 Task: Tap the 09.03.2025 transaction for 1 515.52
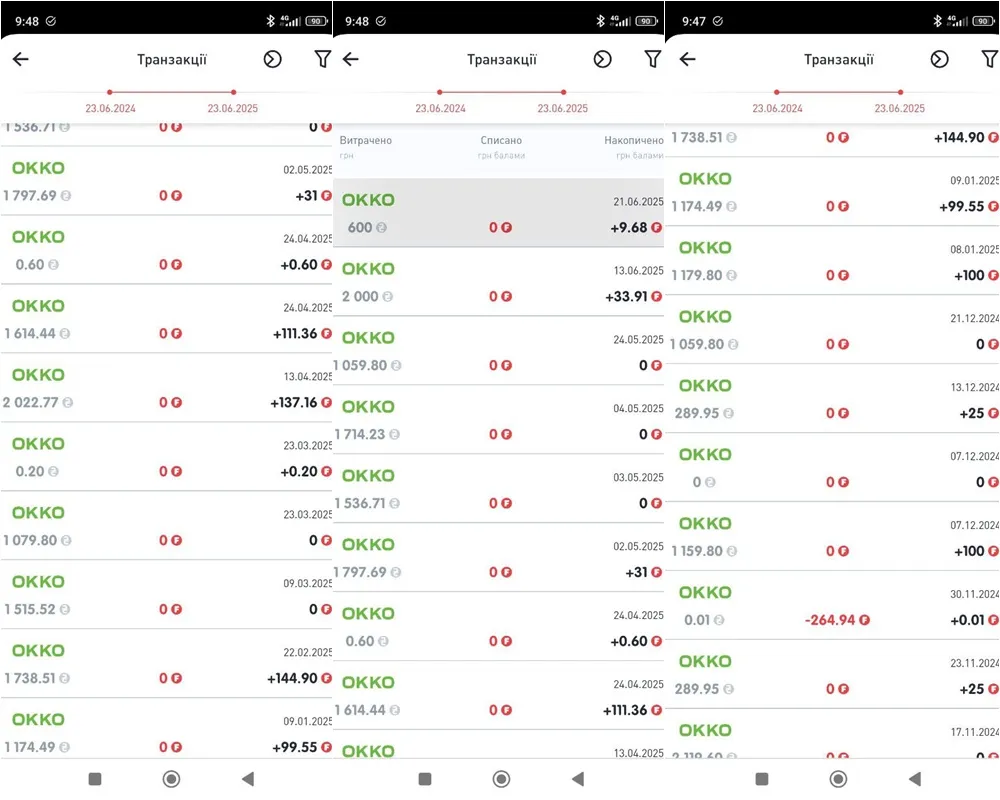[x=166, y=595]
